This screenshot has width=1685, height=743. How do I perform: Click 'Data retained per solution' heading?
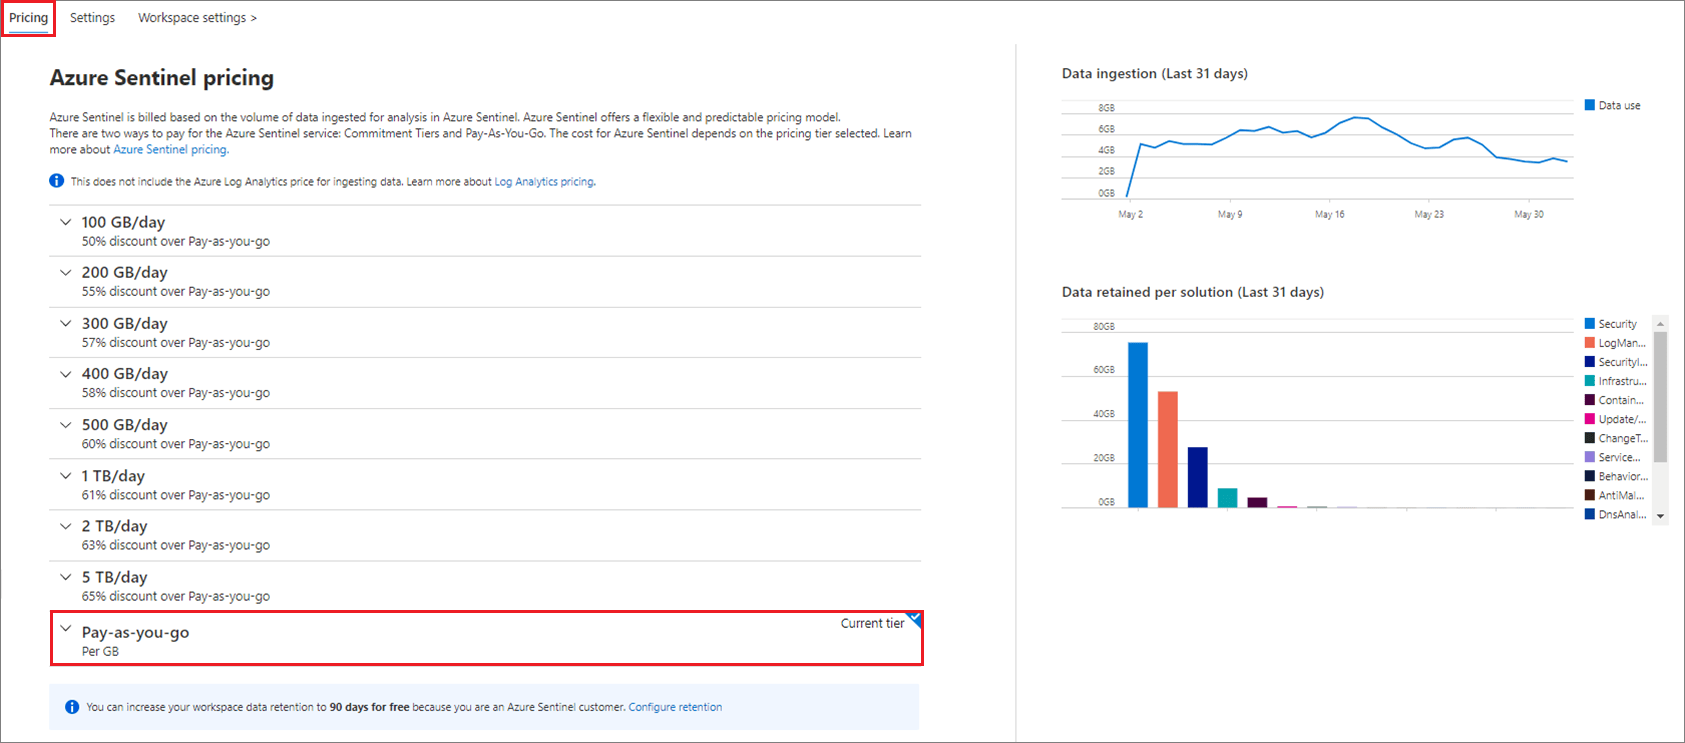[x=1193, y=292]
